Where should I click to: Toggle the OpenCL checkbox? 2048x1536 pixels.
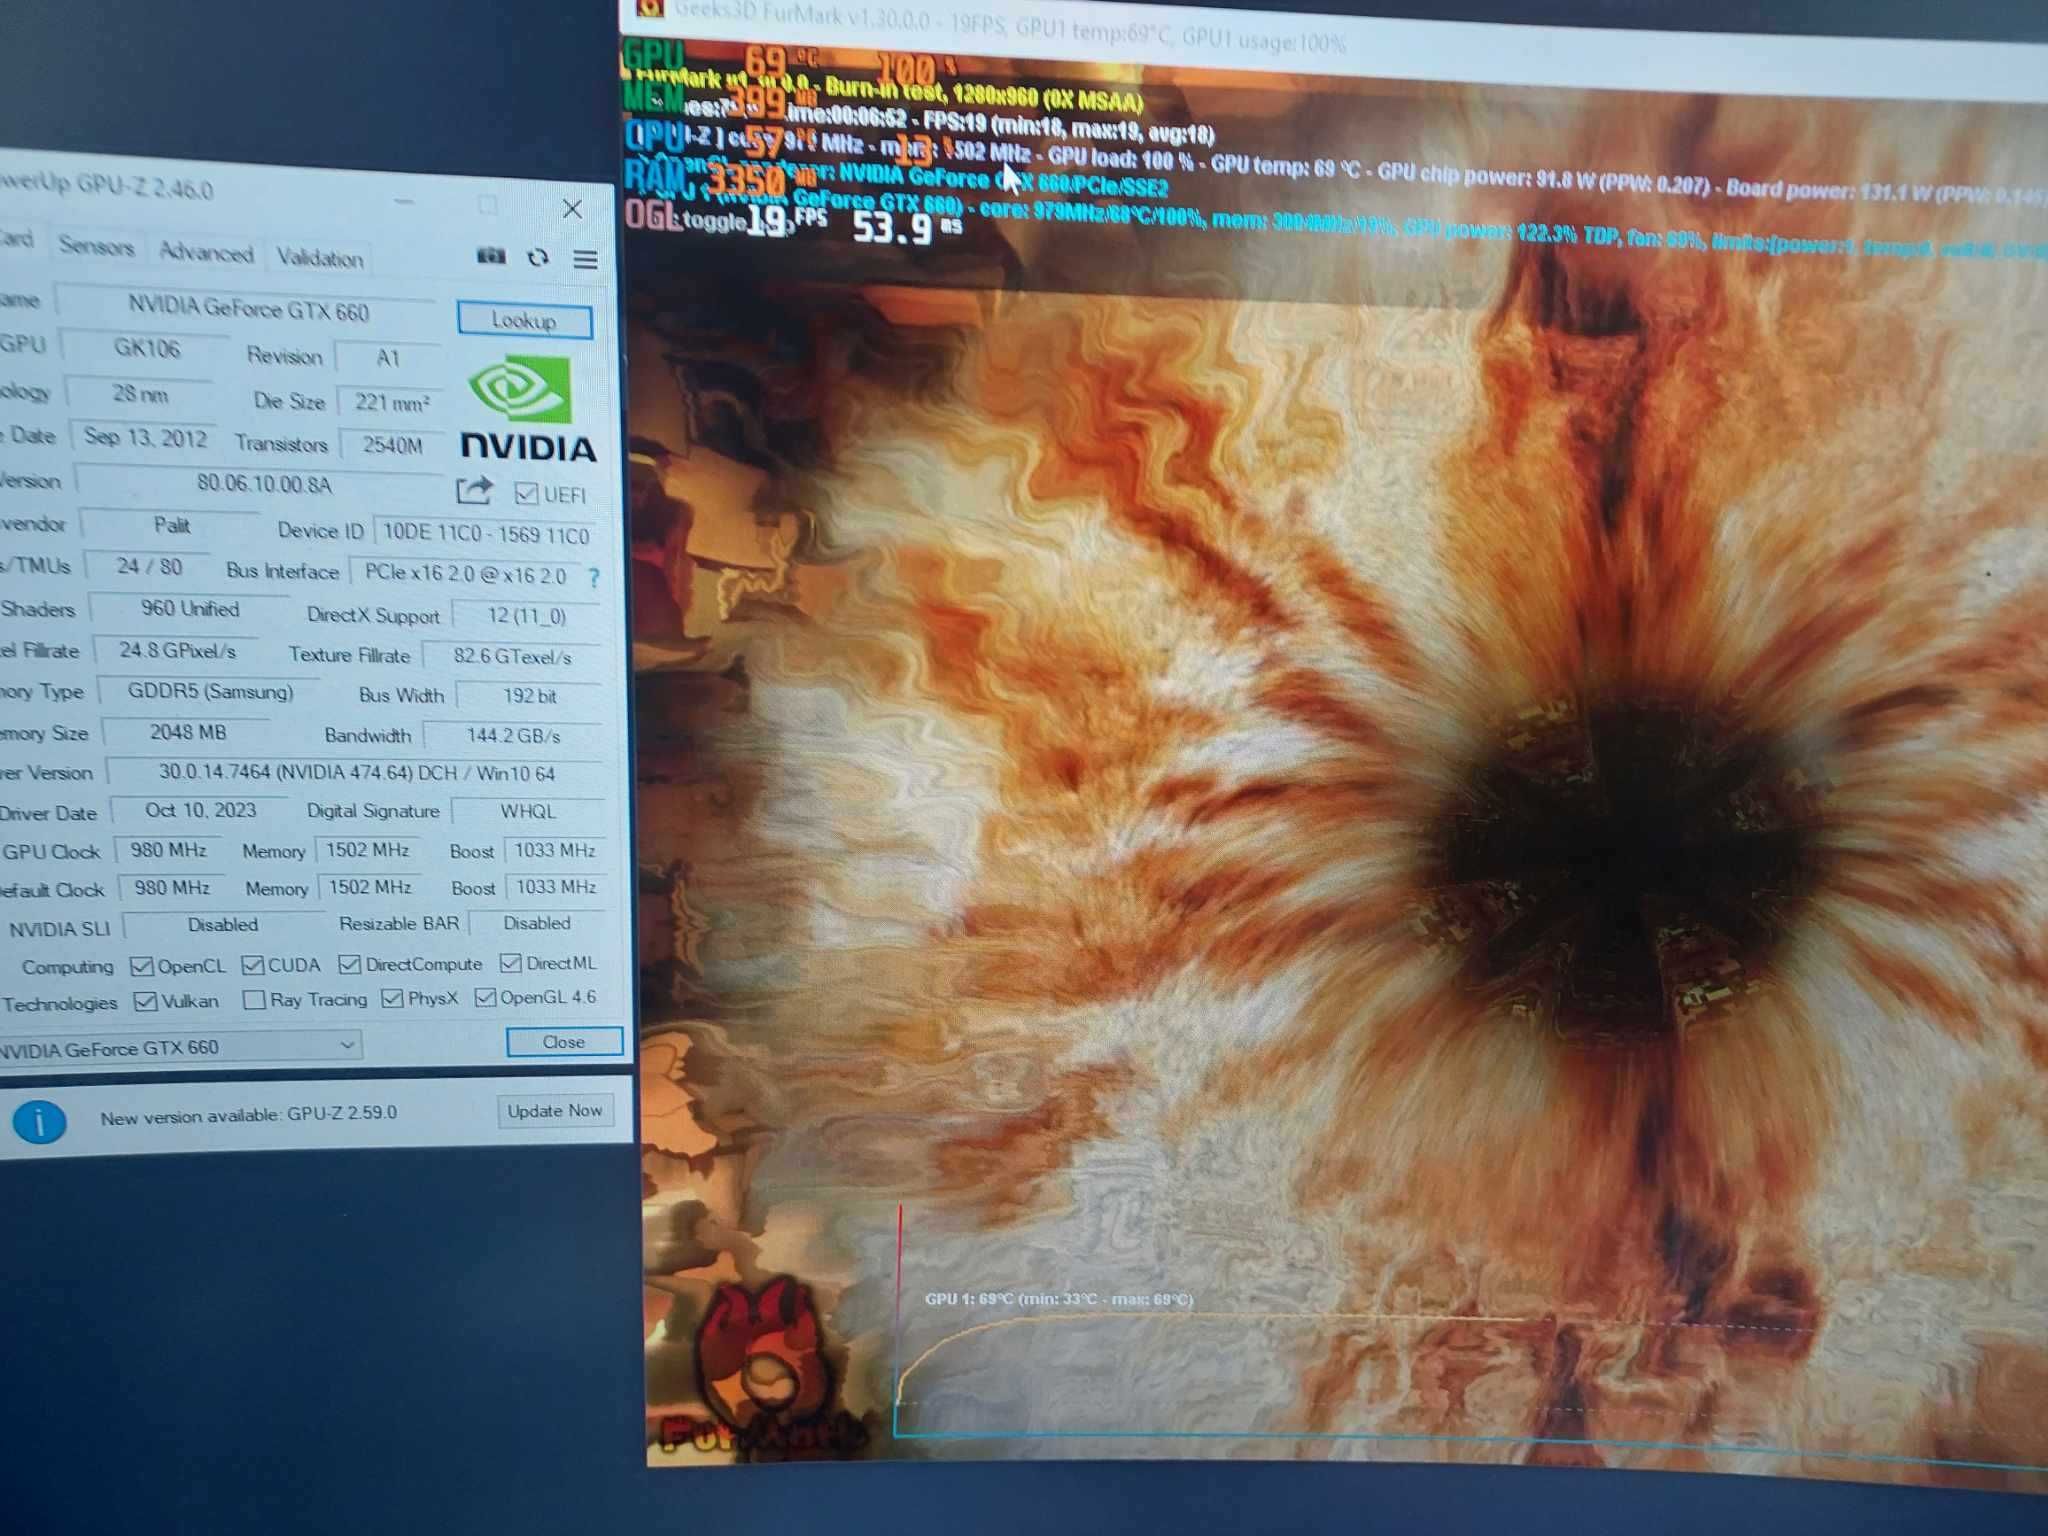click(142, 966)
